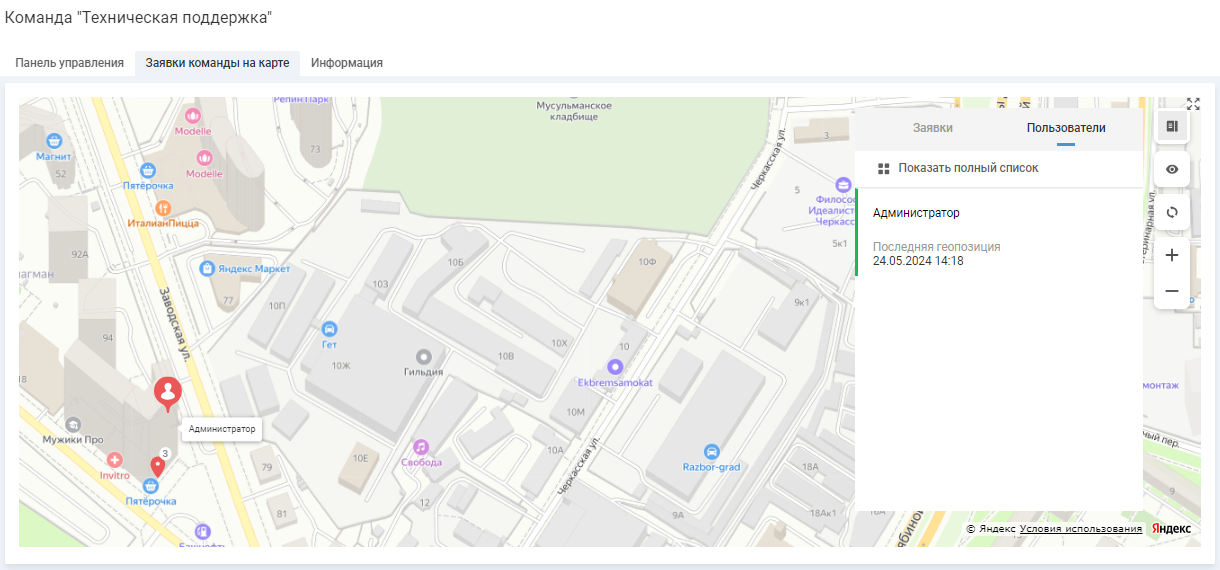
Task: Click the red Администратор user marker on map
Action: tap(168, 392)
